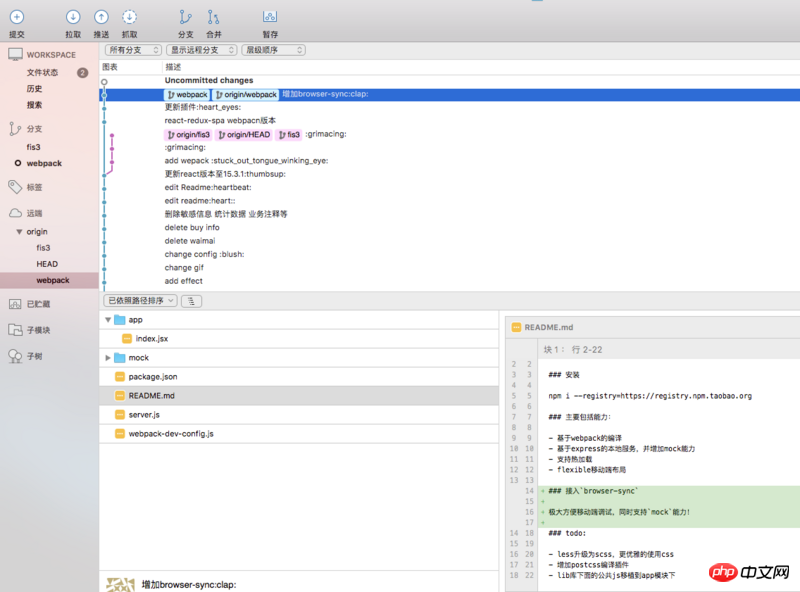Click the README.md diff header file icon
This screenshot has height=592, width=800.
coord(516,327)
